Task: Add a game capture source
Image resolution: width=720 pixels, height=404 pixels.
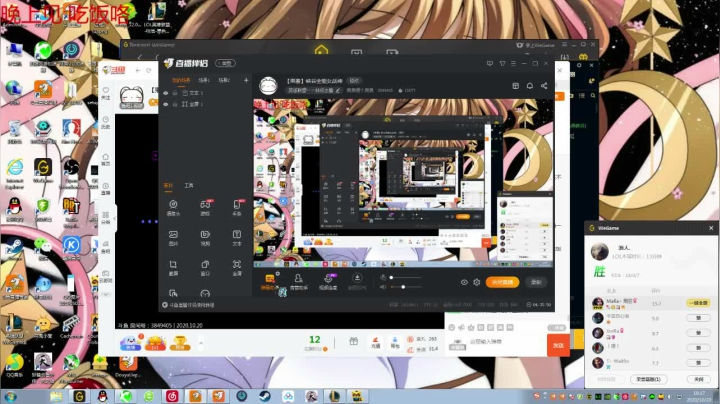Action: tap(205, 208)
